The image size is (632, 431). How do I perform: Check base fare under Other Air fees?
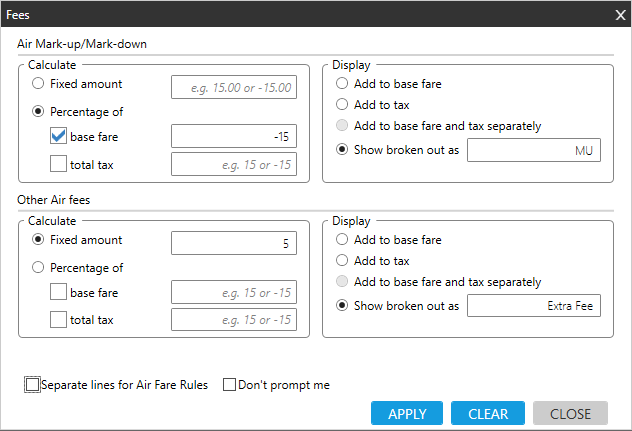pos(59,292)
